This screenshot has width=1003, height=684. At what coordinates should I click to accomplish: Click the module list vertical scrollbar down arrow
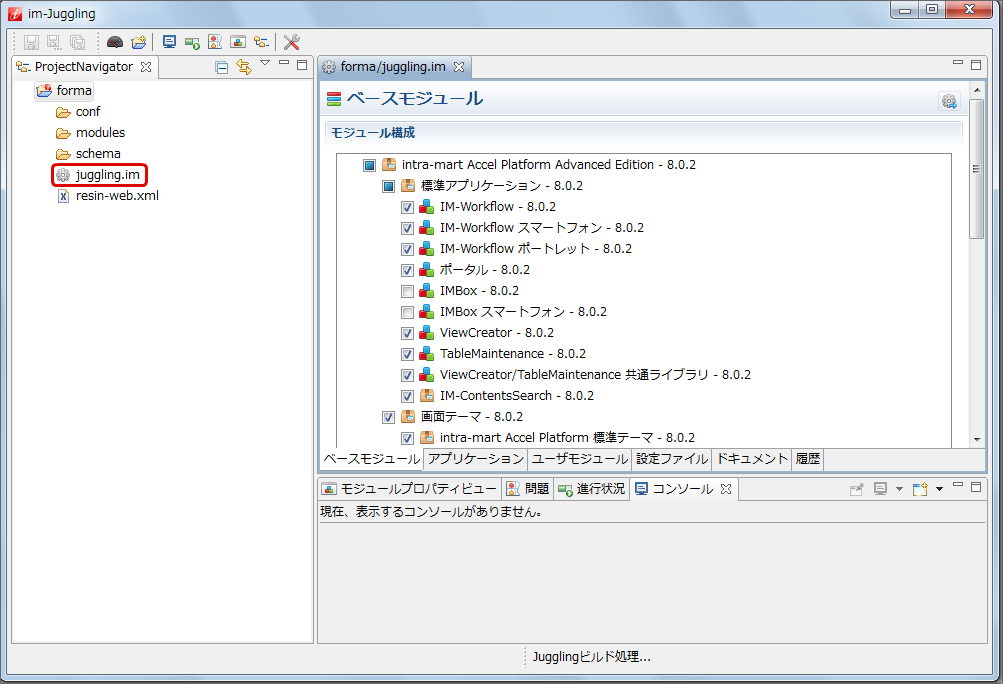[977, 439]
